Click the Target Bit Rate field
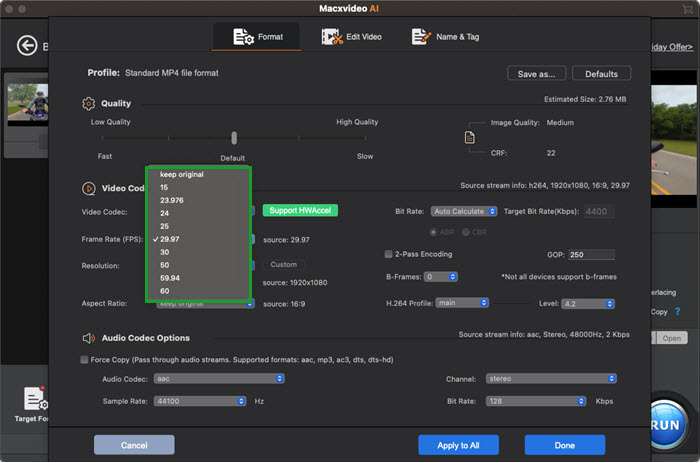Screen dimensions: 700x463 point(598,211)
